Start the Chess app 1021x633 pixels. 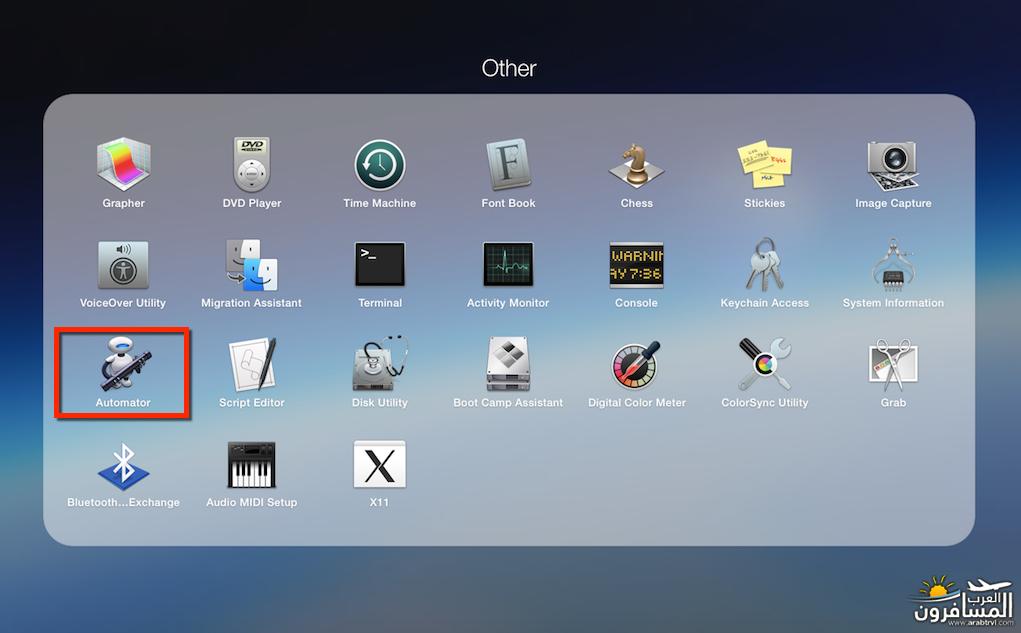tap(636, 165)
